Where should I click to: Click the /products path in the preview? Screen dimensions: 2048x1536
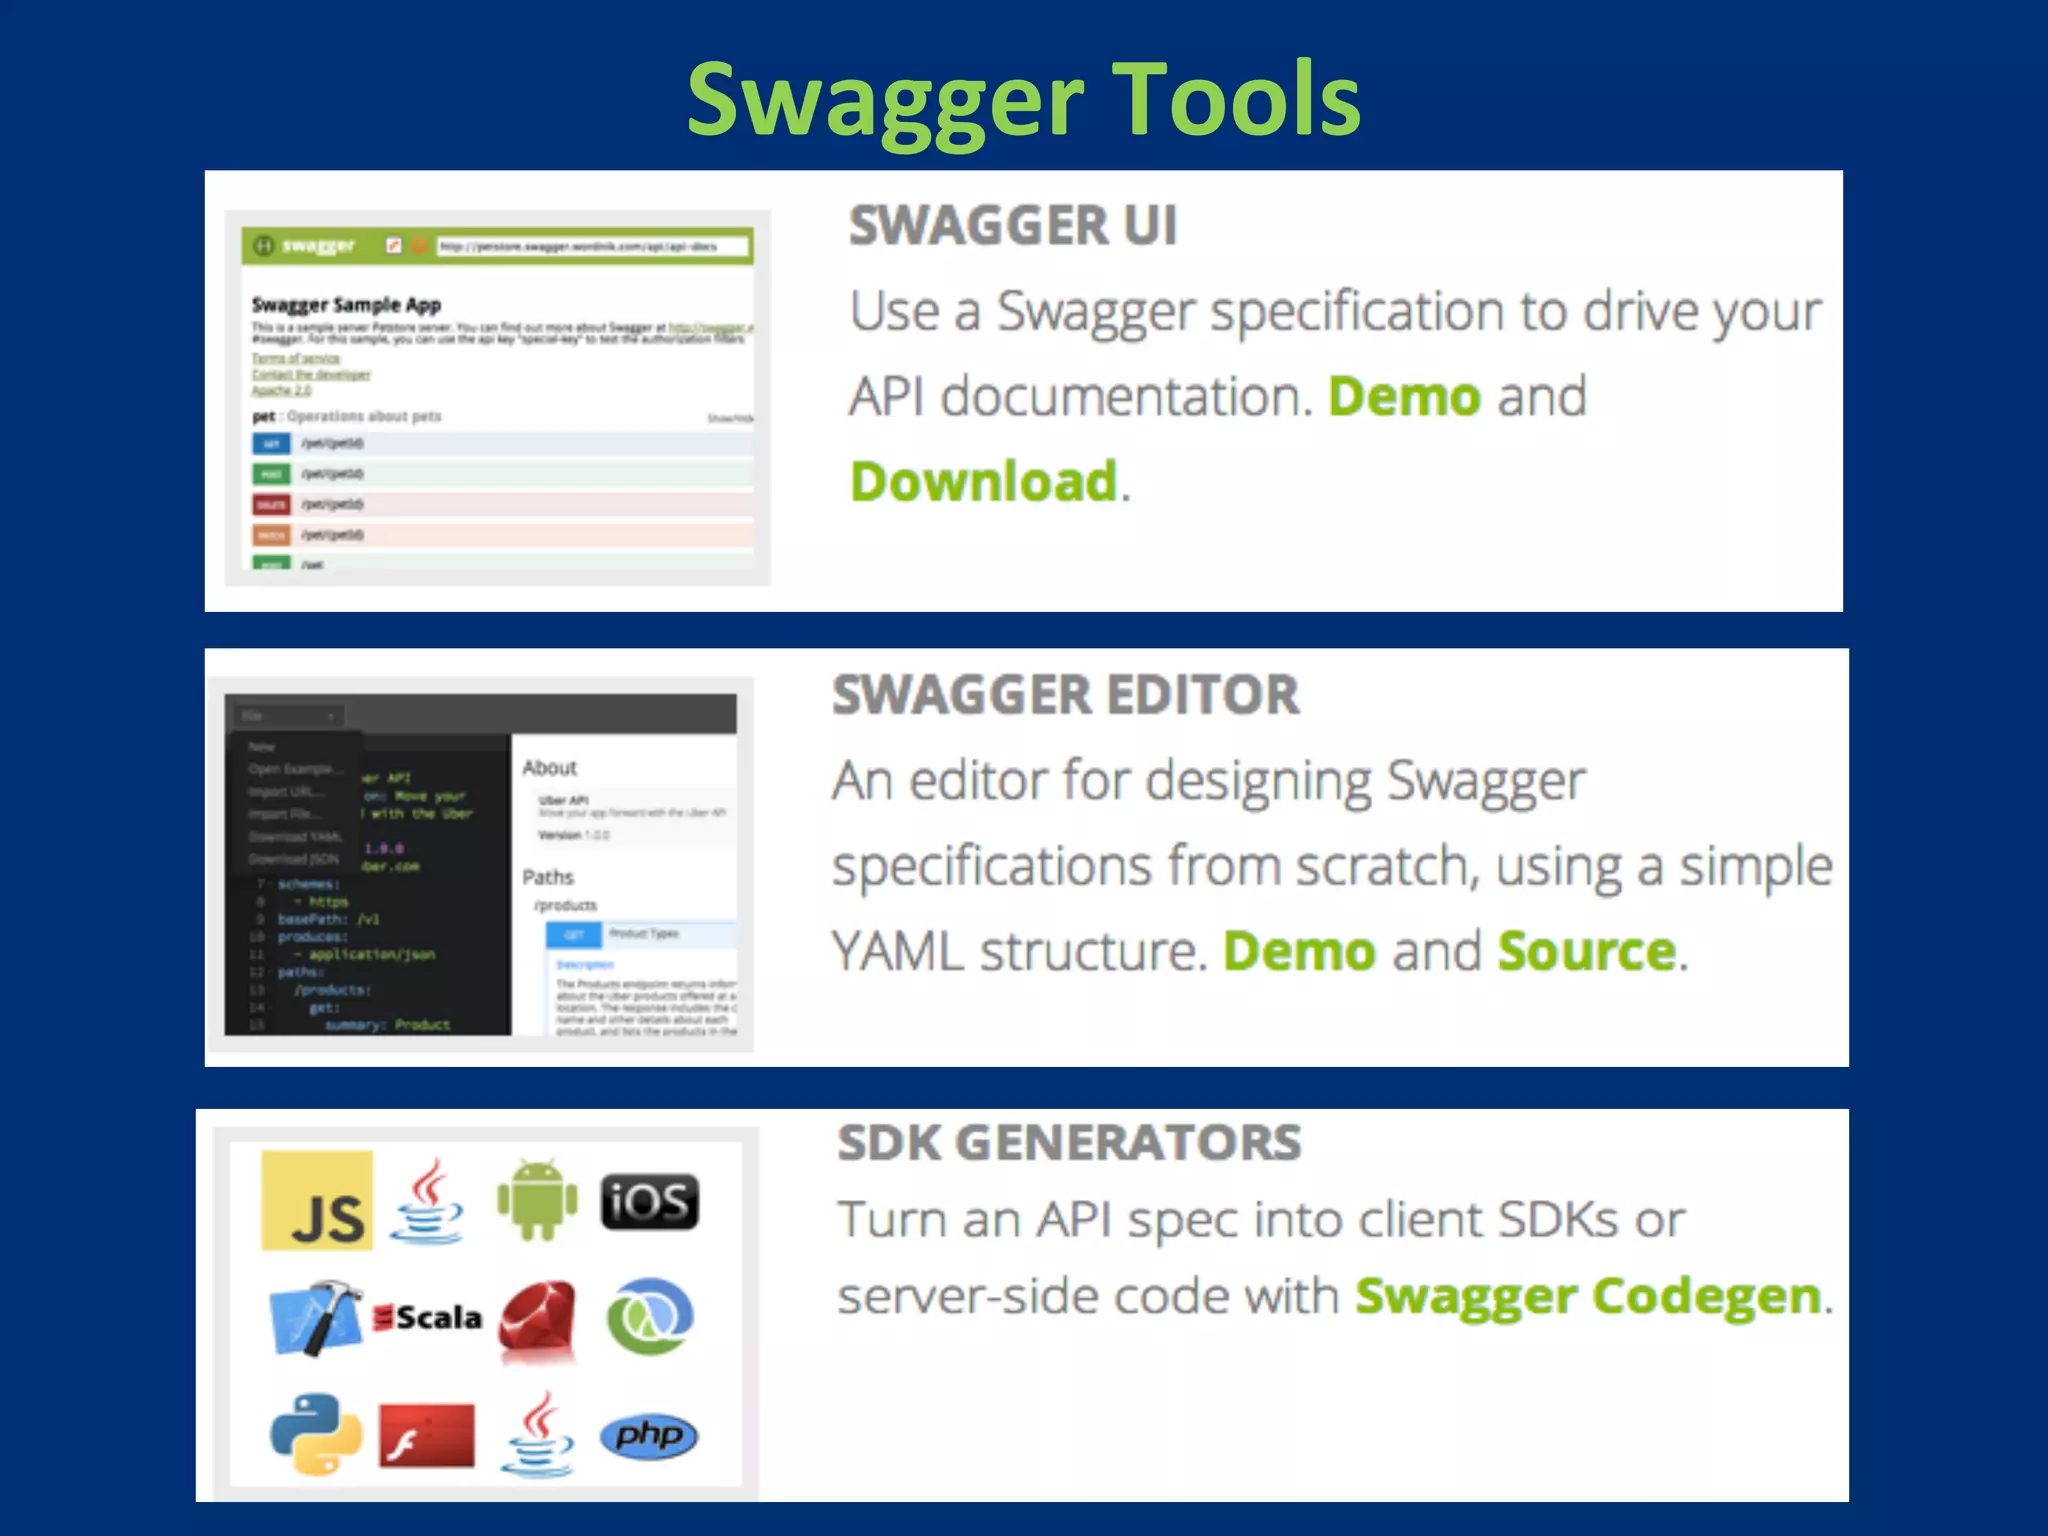(x=565, y=905)
